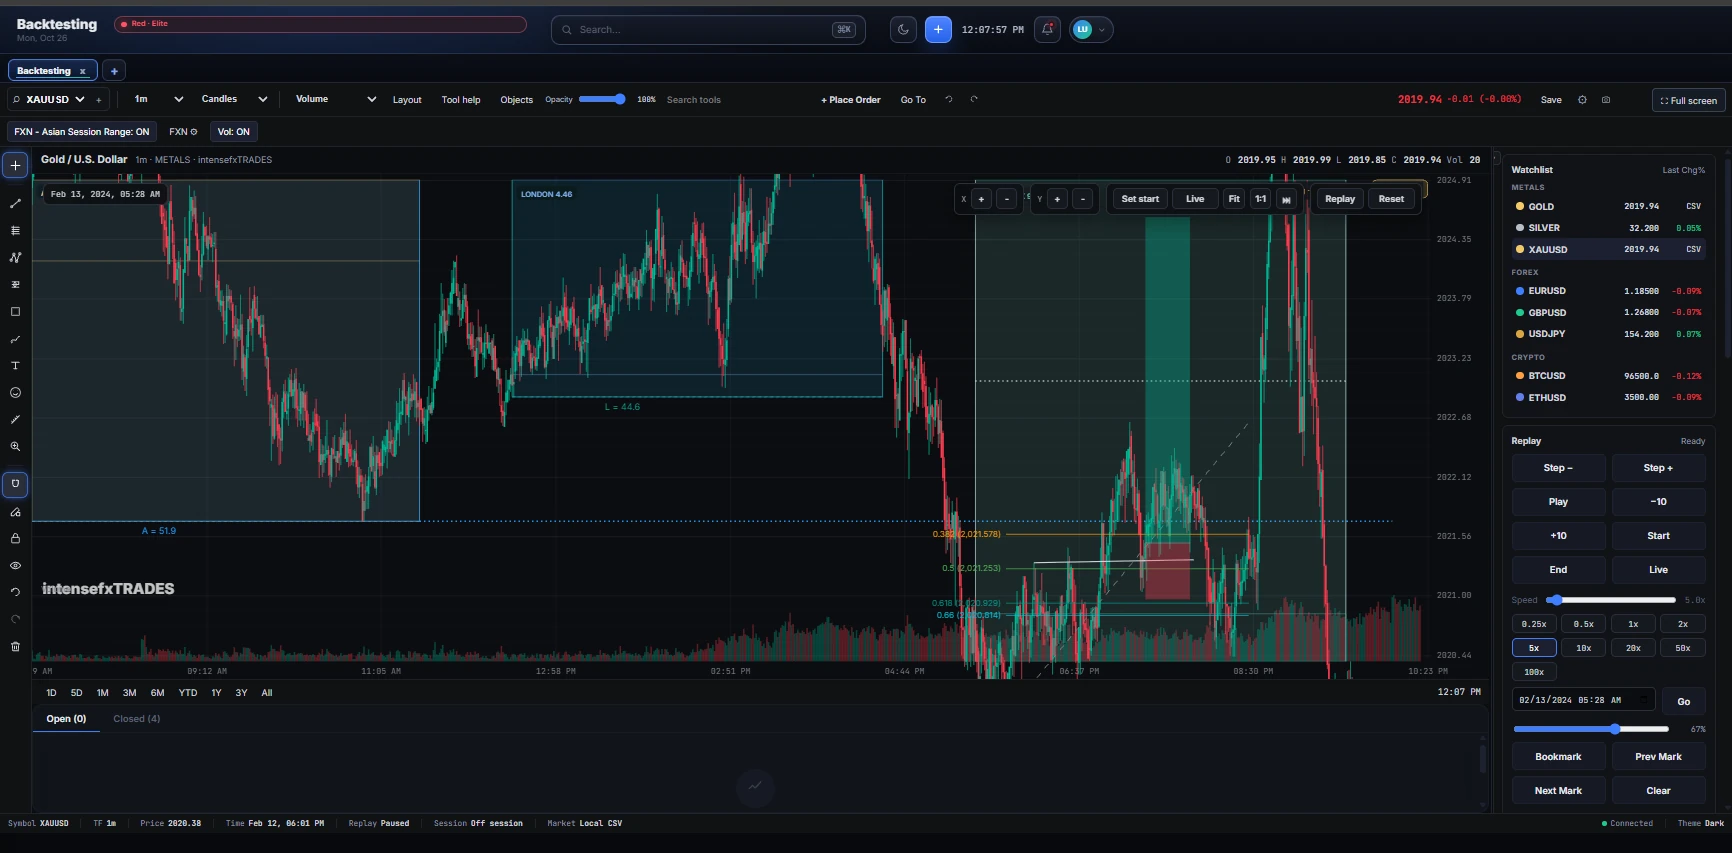This screenshot has height=853, width=1732.
Task: Open the add-drawing plus button in left toolbar
Action: 15,166
